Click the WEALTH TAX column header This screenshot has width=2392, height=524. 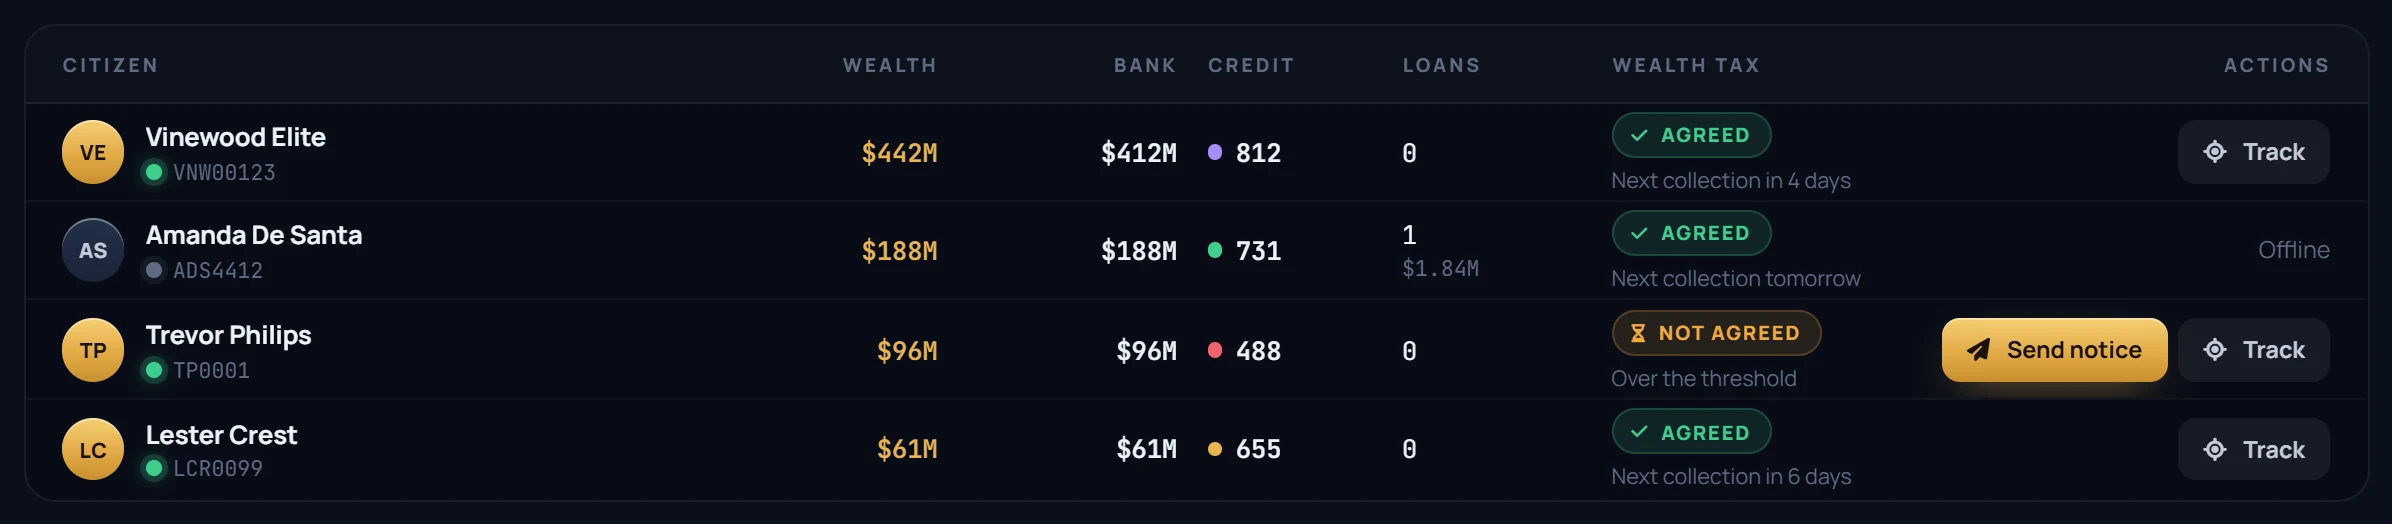pyautogui.click(x=1686, y=65)
